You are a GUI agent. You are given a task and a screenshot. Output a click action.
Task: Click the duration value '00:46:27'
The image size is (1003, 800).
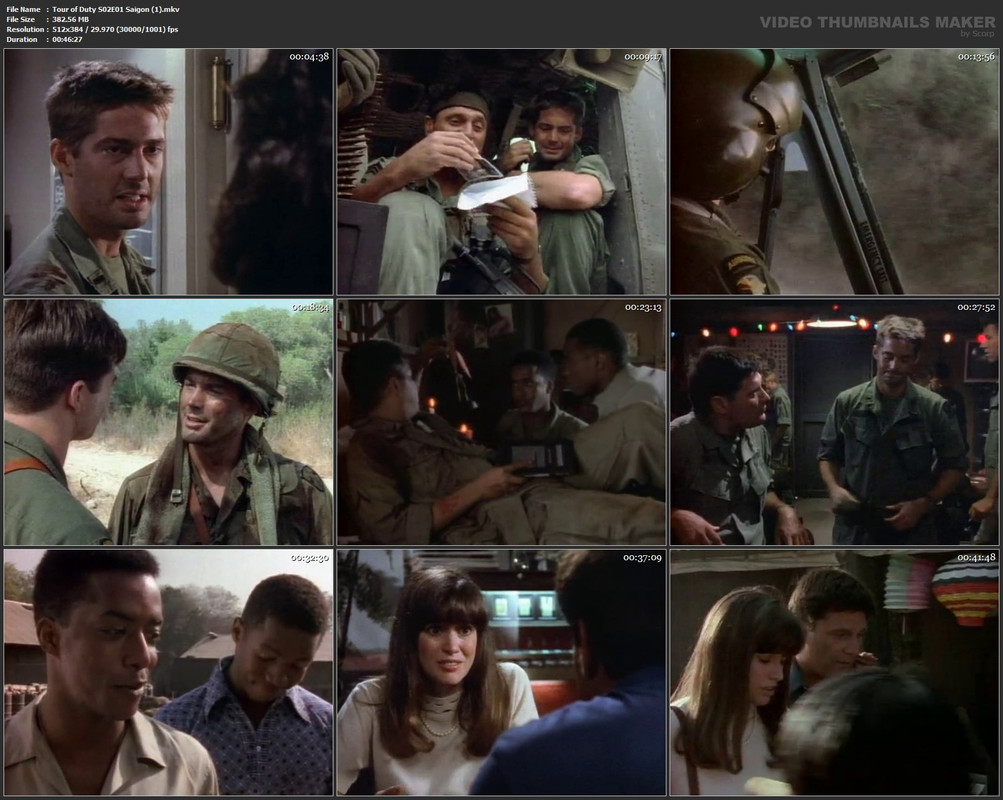coord(67,40)
